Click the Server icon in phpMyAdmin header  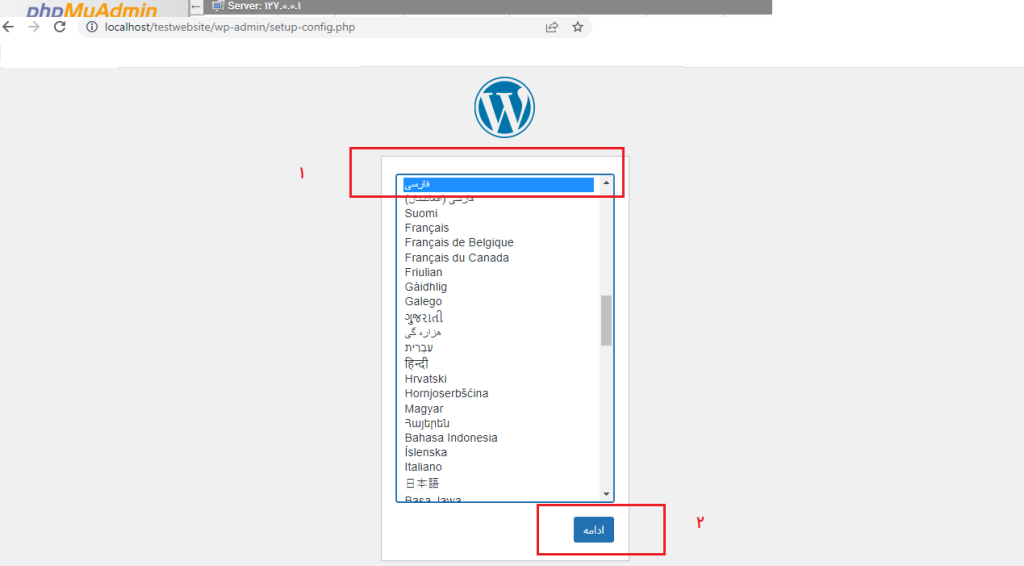coord(217,6)
